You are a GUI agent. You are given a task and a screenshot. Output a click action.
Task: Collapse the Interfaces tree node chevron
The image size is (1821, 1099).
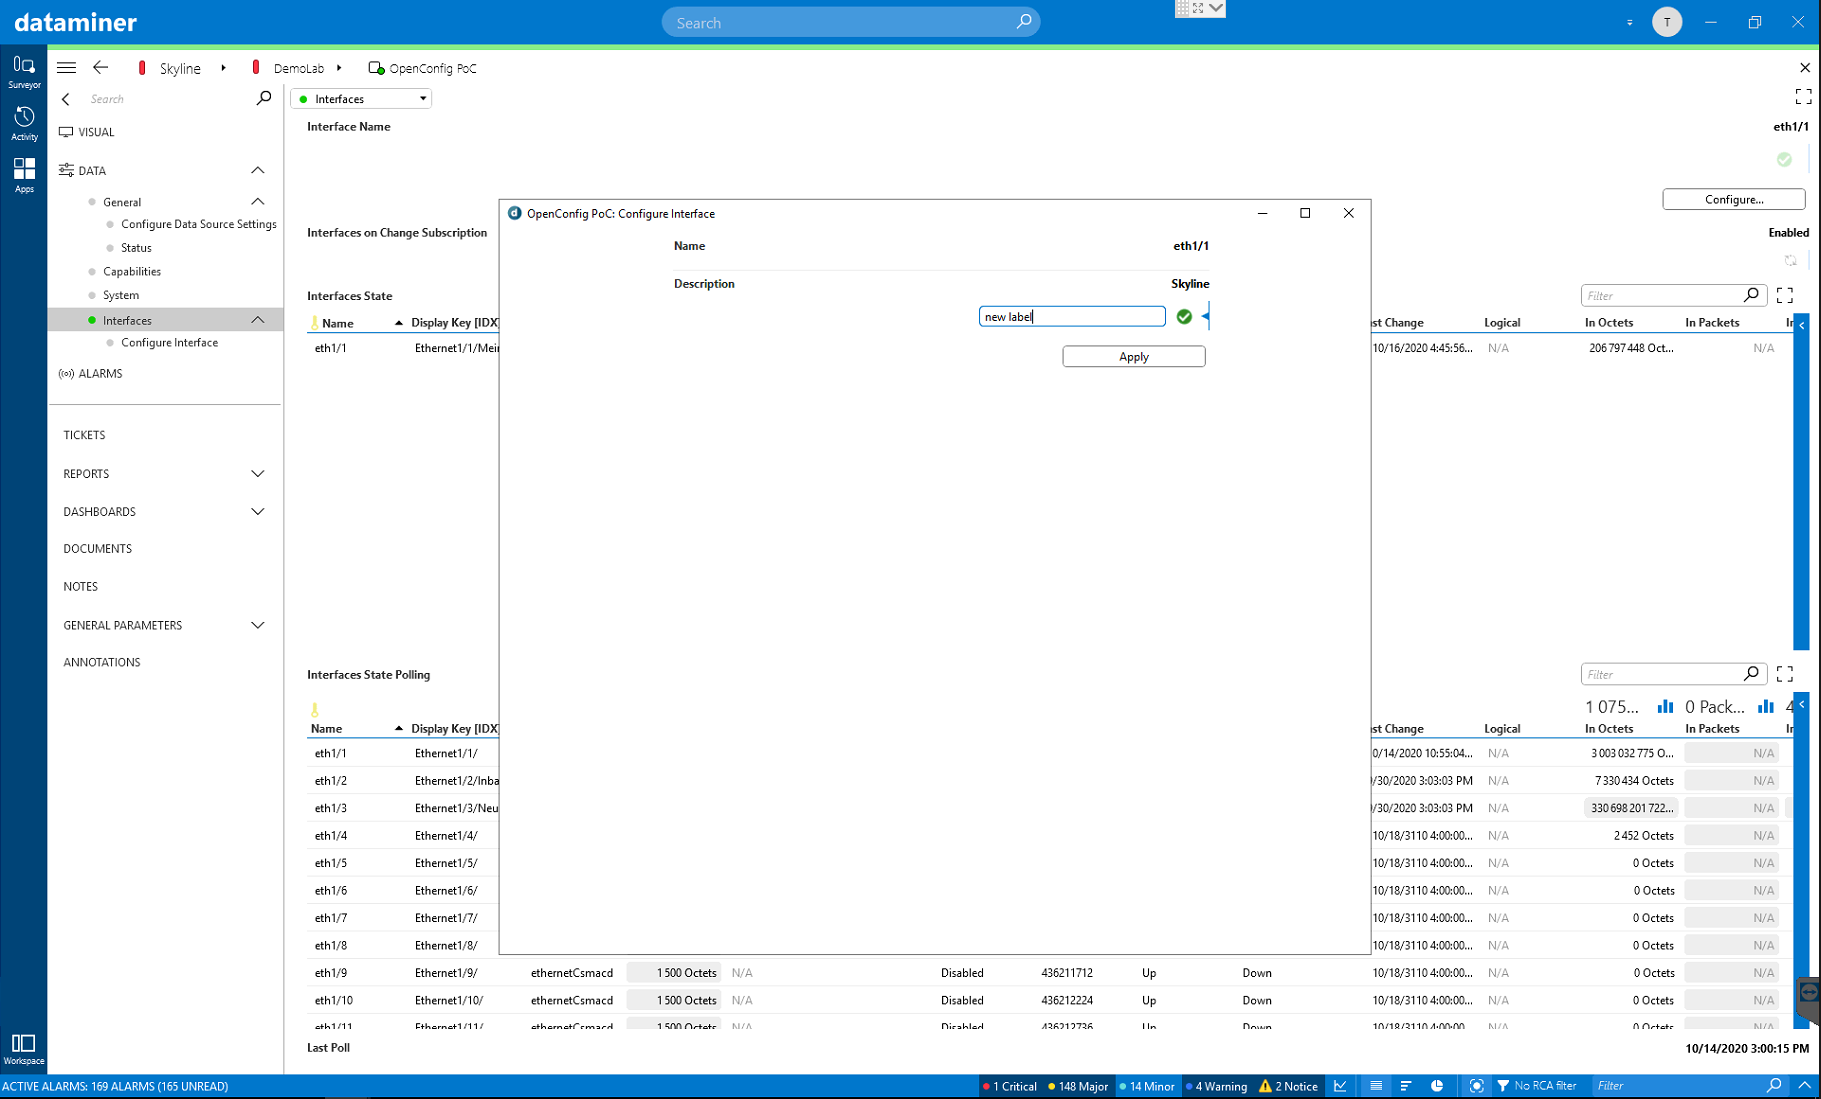(x=257, y=320)
